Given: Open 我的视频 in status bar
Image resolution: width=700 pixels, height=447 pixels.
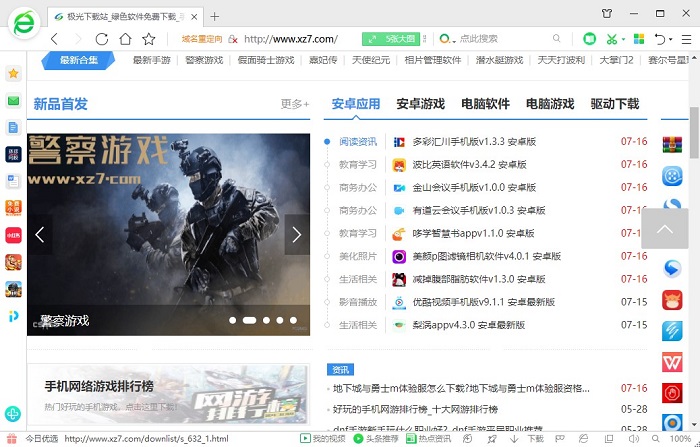Looking at the screenshot, I should [x=323, y=439].
